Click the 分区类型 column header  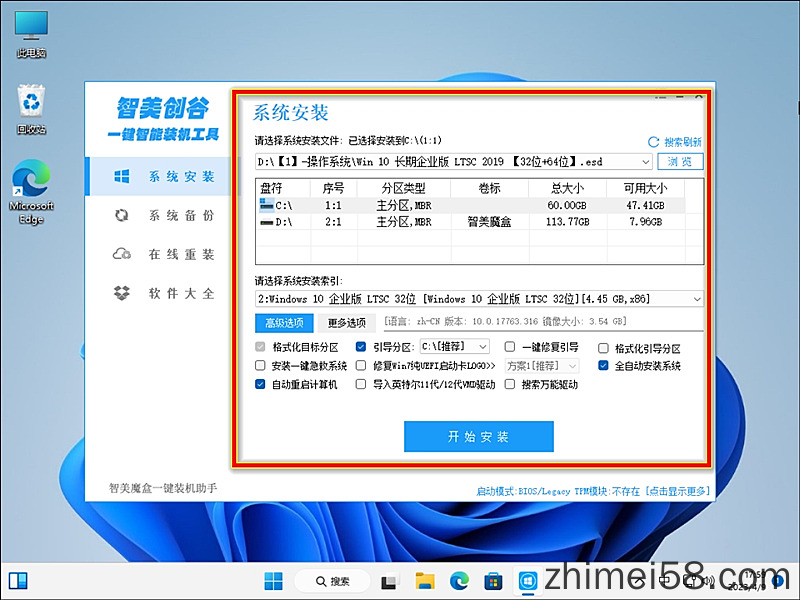click(404, 188)
